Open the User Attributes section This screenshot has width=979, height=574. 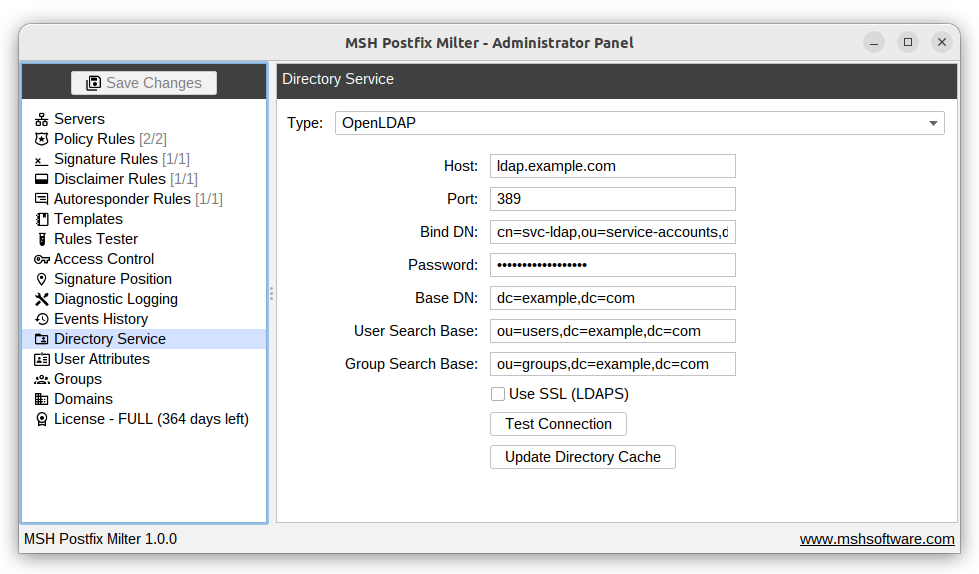144,359
